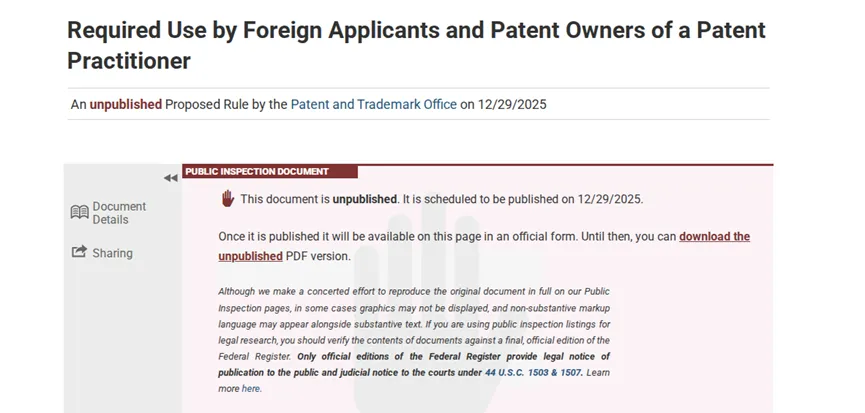Collapse the sidebar with the double-arrow icon
The image size is (865, 413).
tap(170, 178)
